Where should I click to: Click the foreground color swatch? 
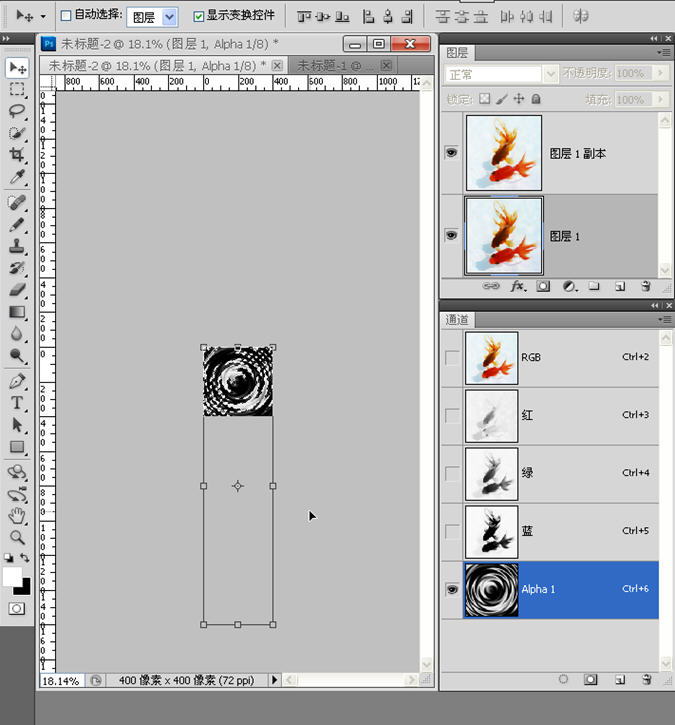point(11,576)
